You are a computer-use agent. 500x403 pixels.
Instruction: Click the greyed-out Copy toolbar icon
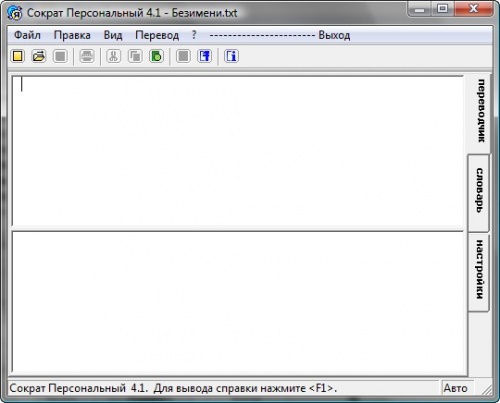coord(135,56)
